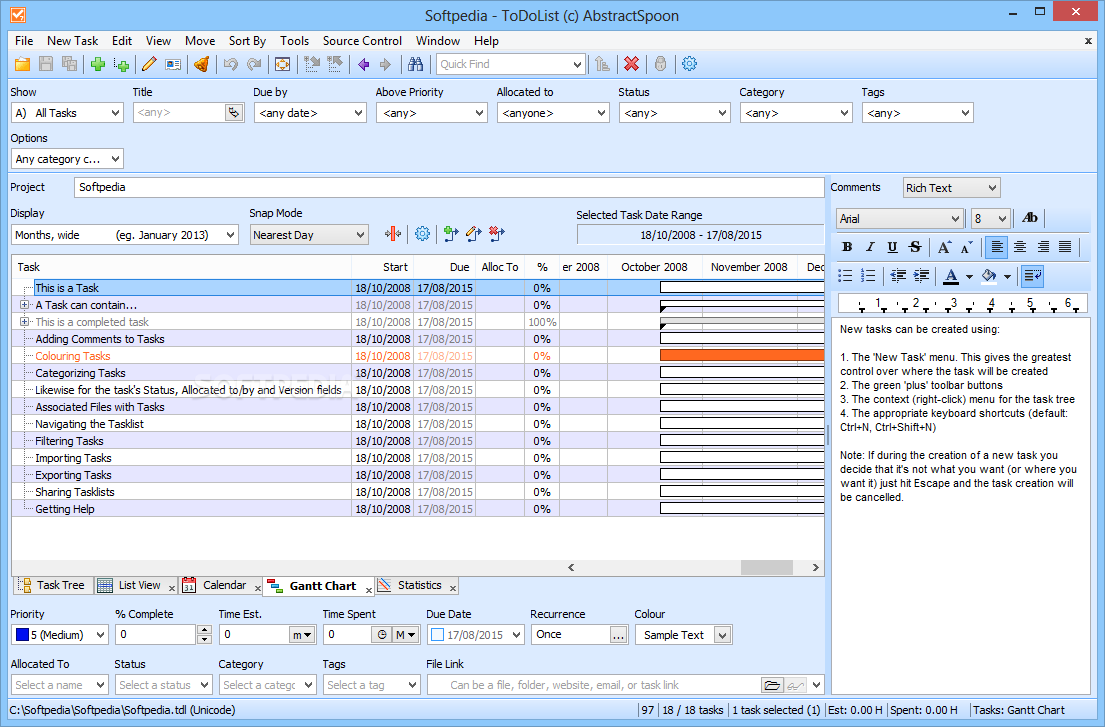Screen dimensions: 1105x727
Task: Toggle justified alignment in comments
Action: [1065, 247]
